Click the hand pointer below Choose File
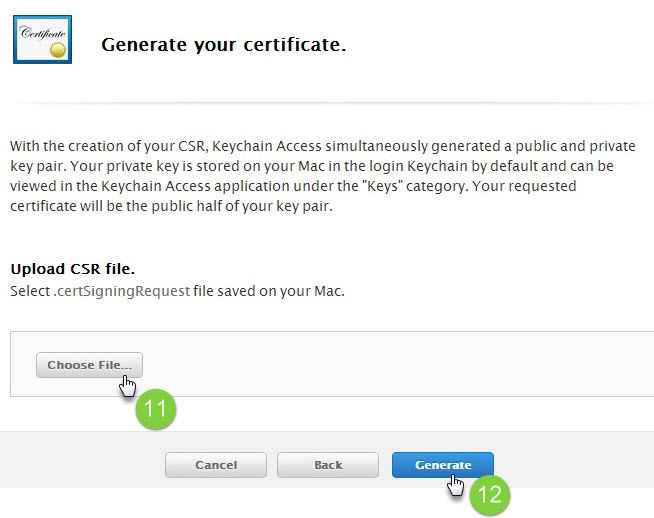This screenshot has height=518, width=654. [128, 385]
